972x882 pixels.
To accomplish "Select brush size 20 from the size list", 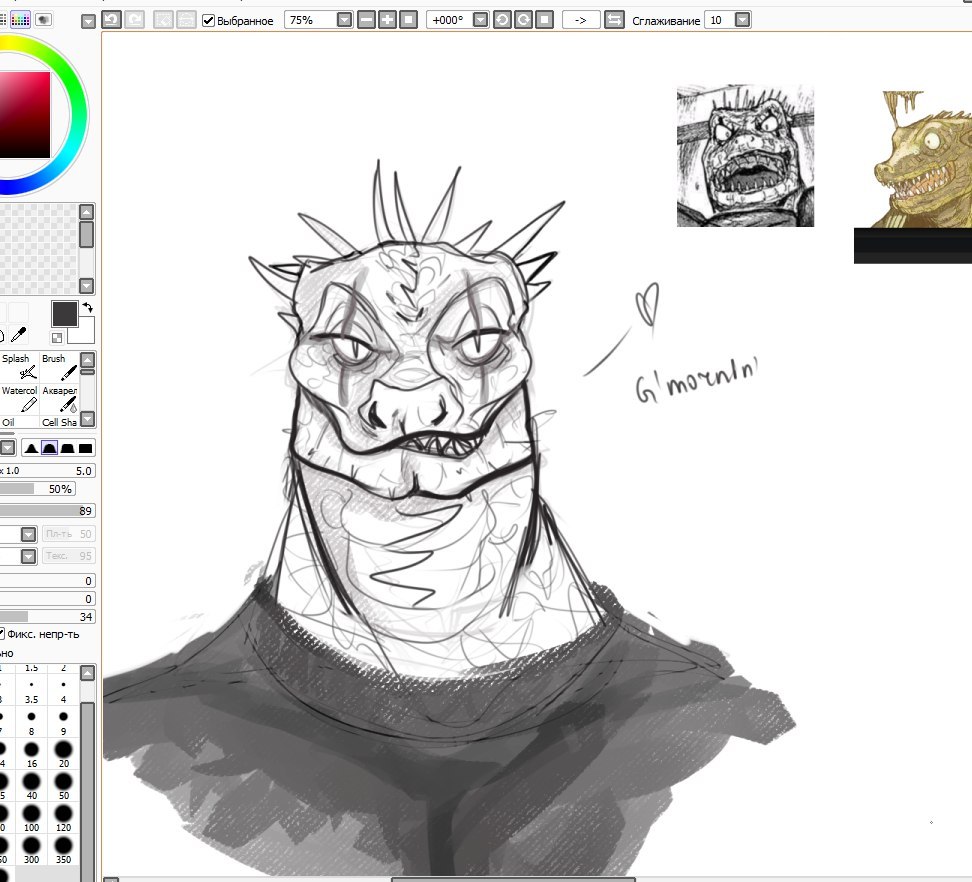I will pos(63,750).
